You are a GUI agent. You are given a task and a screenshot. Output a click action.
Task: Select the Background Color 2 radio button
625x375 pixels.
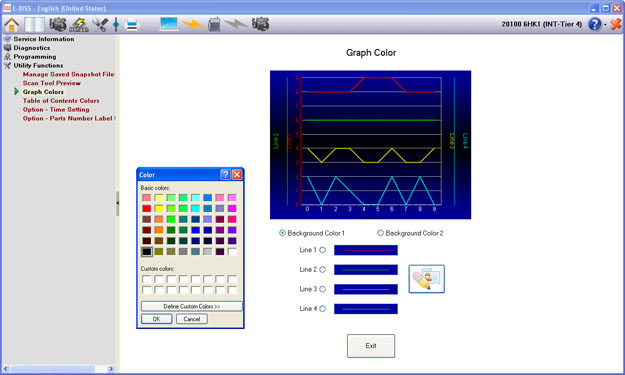pos(380,233)
